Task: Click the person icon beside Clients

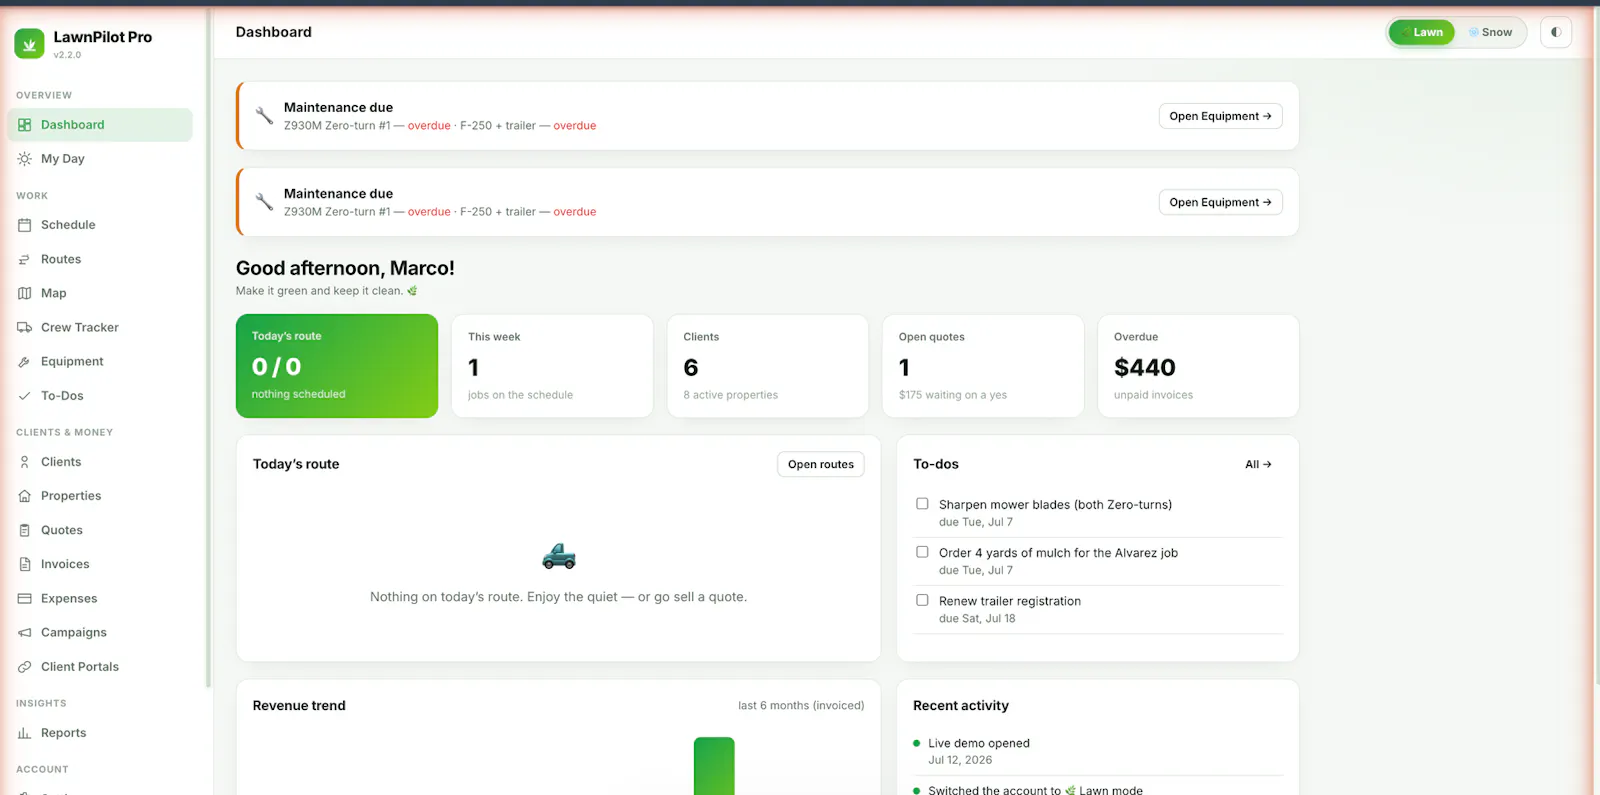Action: point(25,462)
